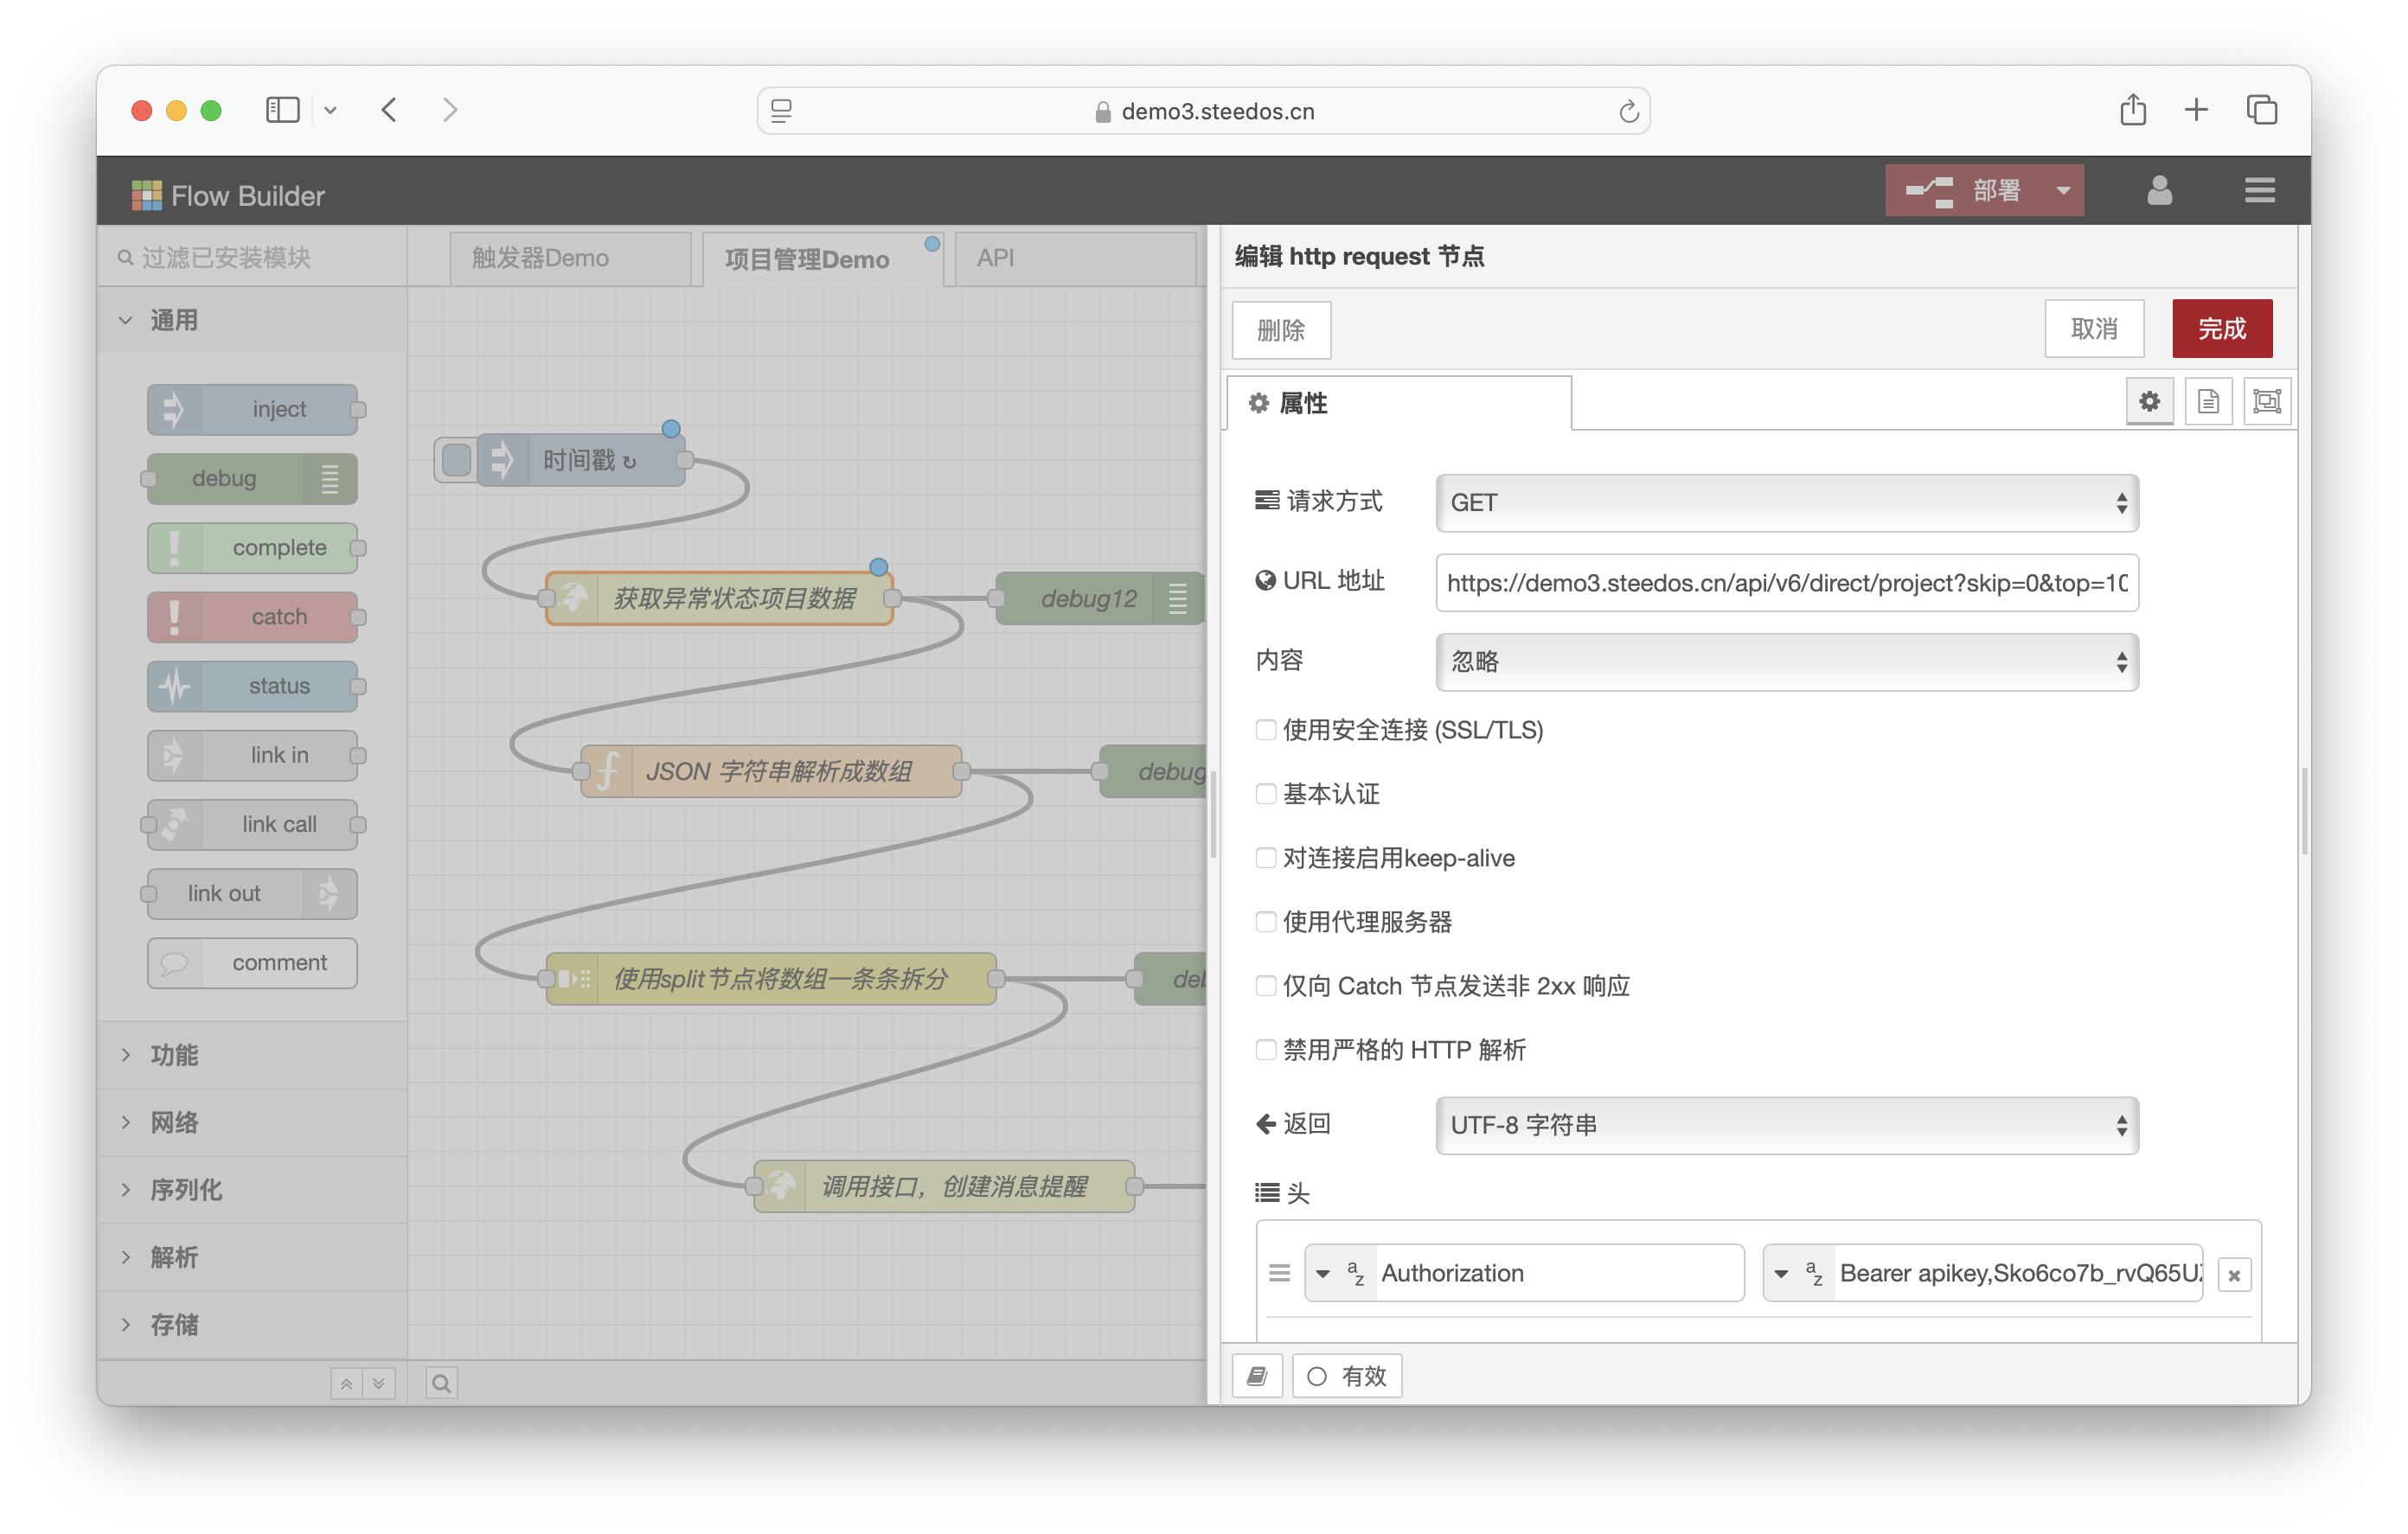The width and height of the screenshot is (2408, 1534).
Task: Pick the complete node in palette
Action: pos(252,547)
